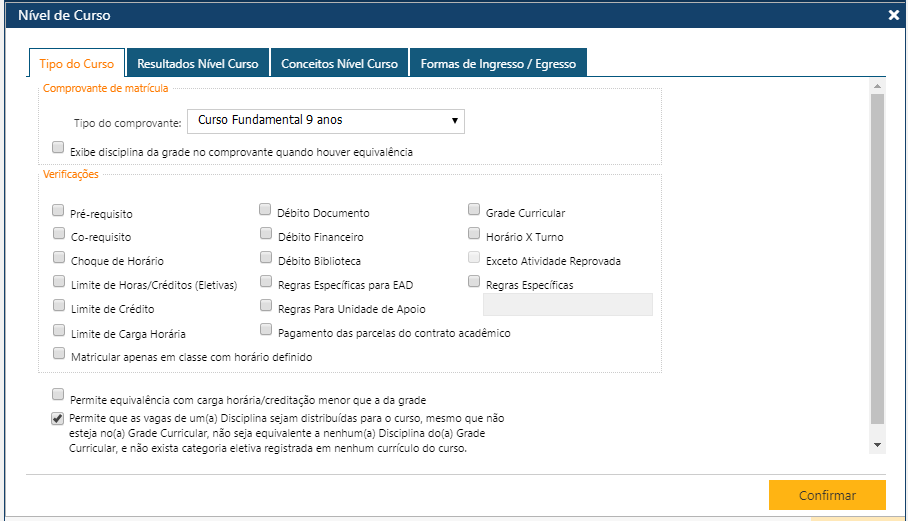
Task: Open the Conceitos Nível Curso tab
Action: click(x=339, y=63)
